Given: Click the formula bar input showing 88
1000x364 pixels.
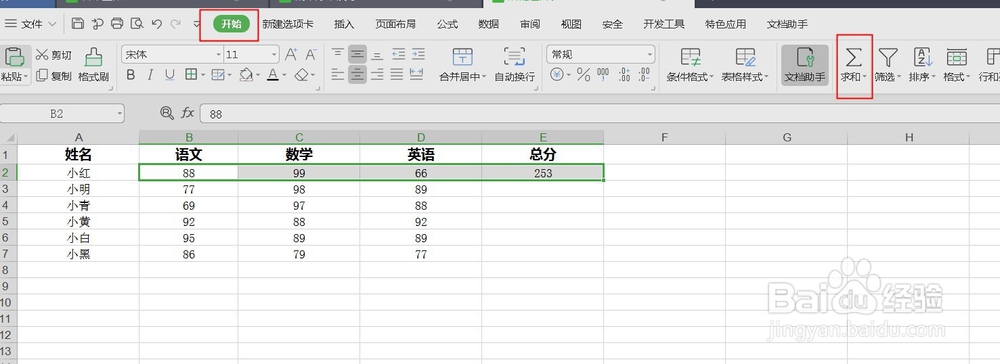Looking at the screenshot, I should pyautogui.click(x=599, y=114).
